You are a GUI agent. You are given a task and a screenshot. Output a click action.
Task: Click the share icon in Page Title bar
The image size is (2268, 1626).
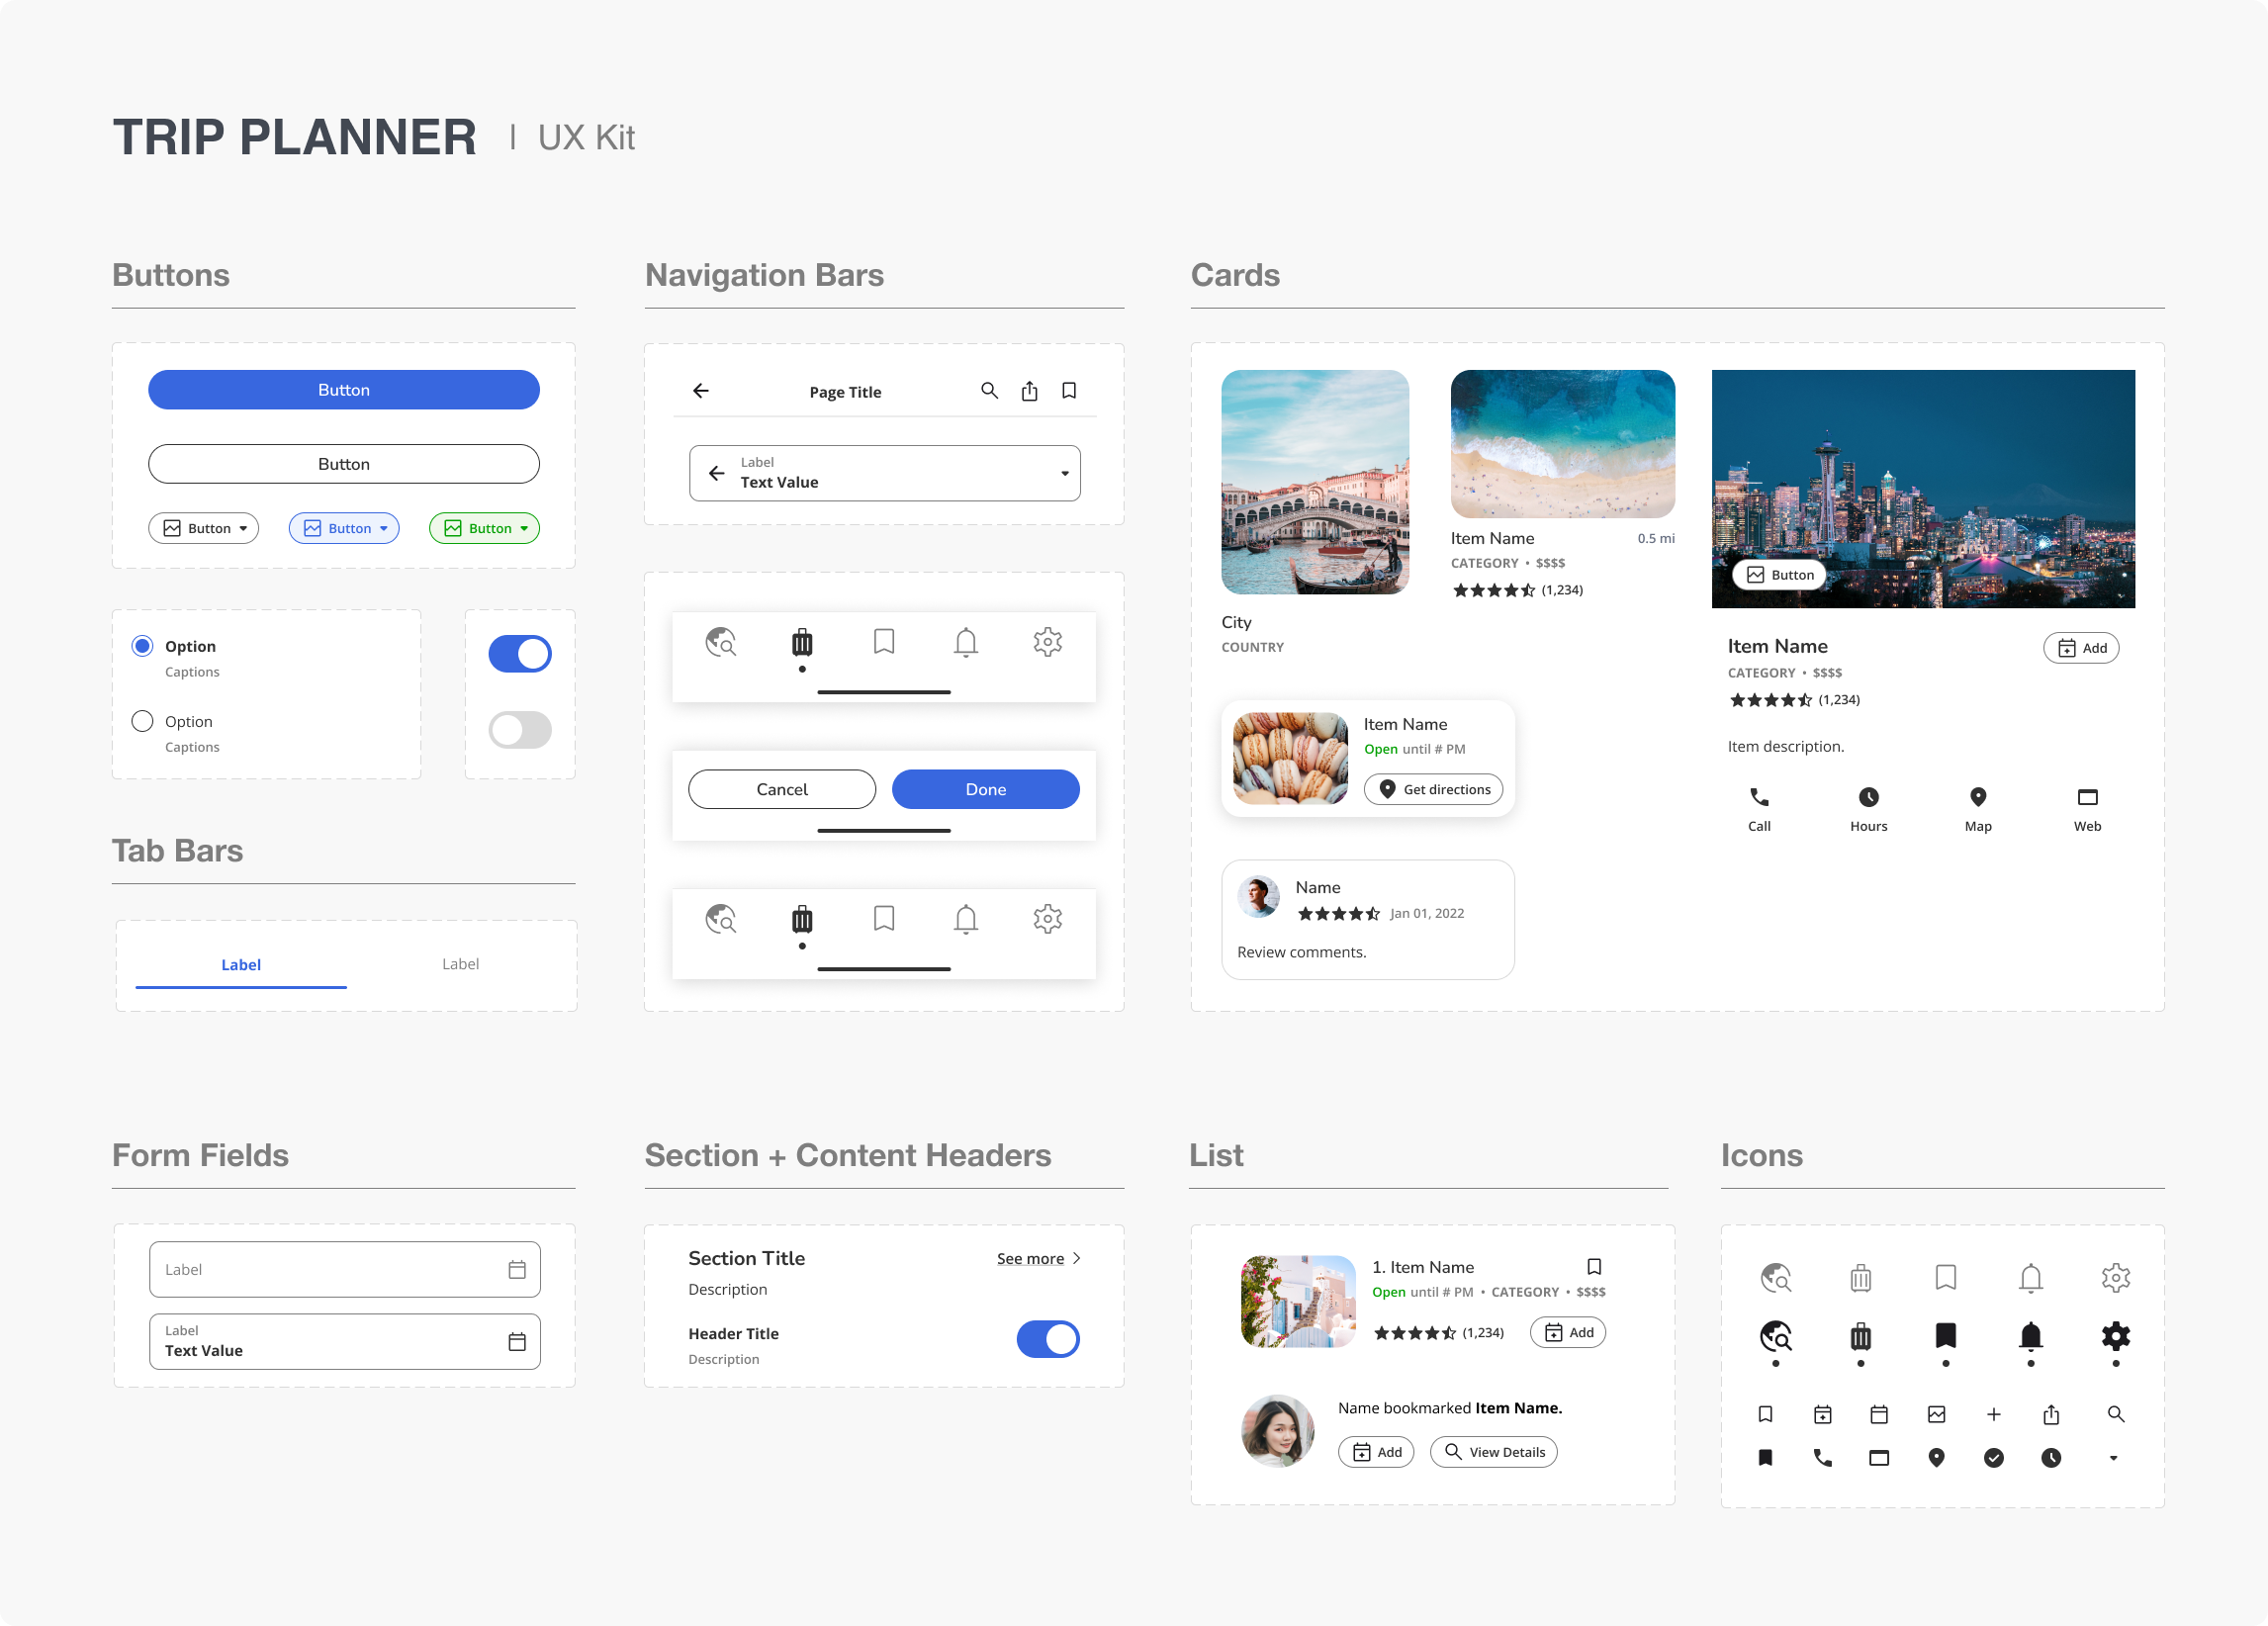1029,391
